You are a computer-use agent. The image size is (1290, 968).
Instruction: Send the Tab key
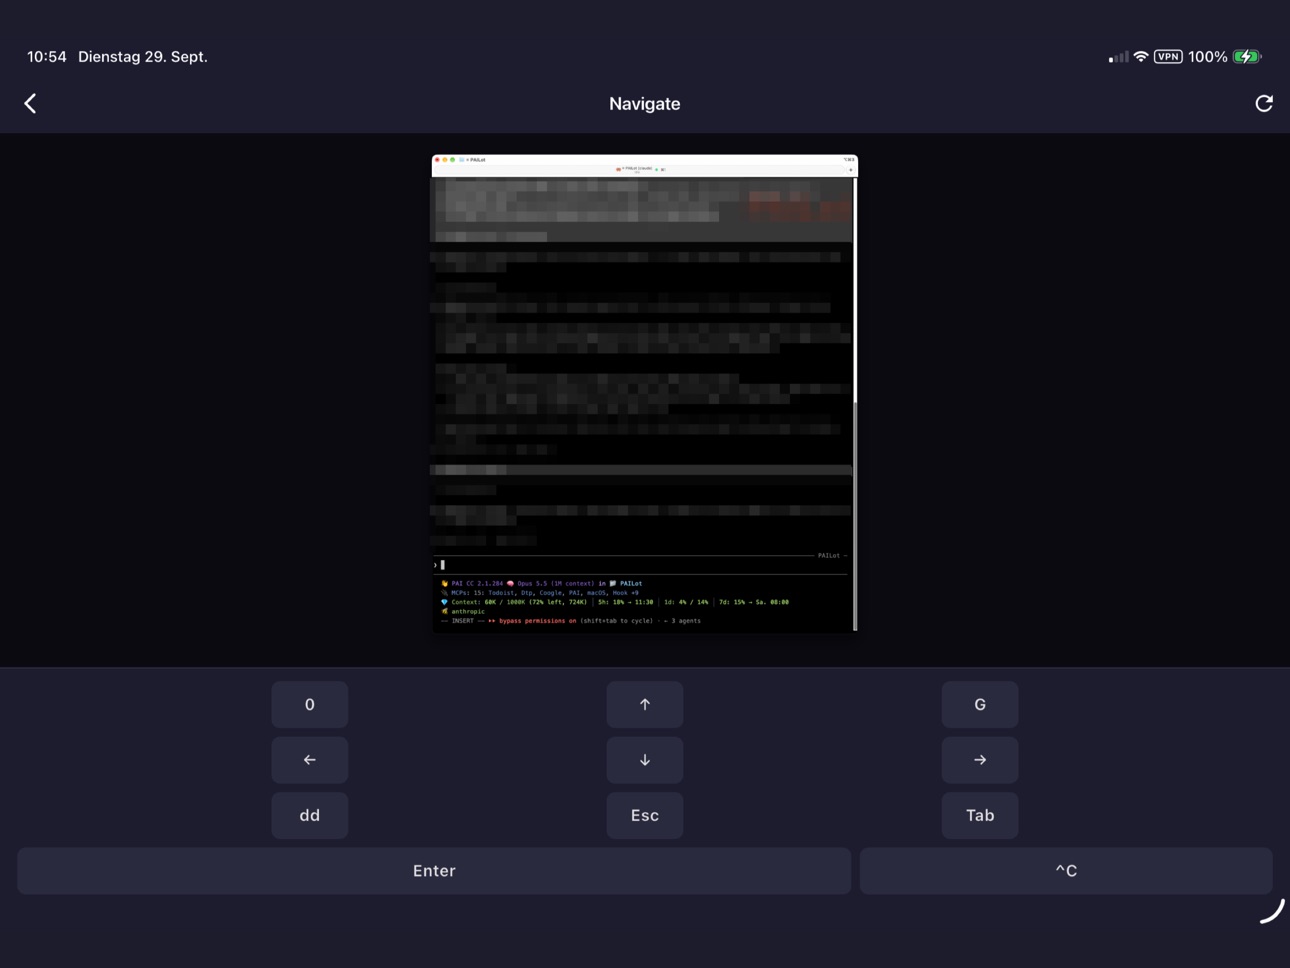[980, 815]
